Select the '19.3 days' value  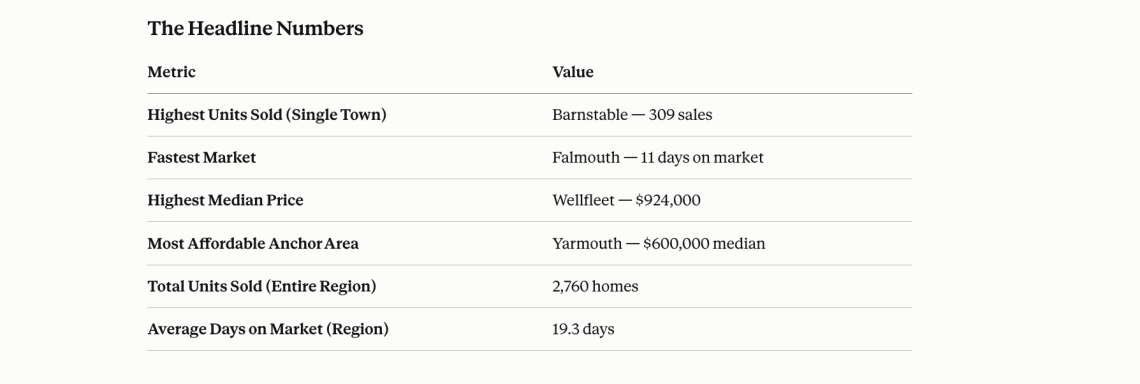[x=583, y=329]
